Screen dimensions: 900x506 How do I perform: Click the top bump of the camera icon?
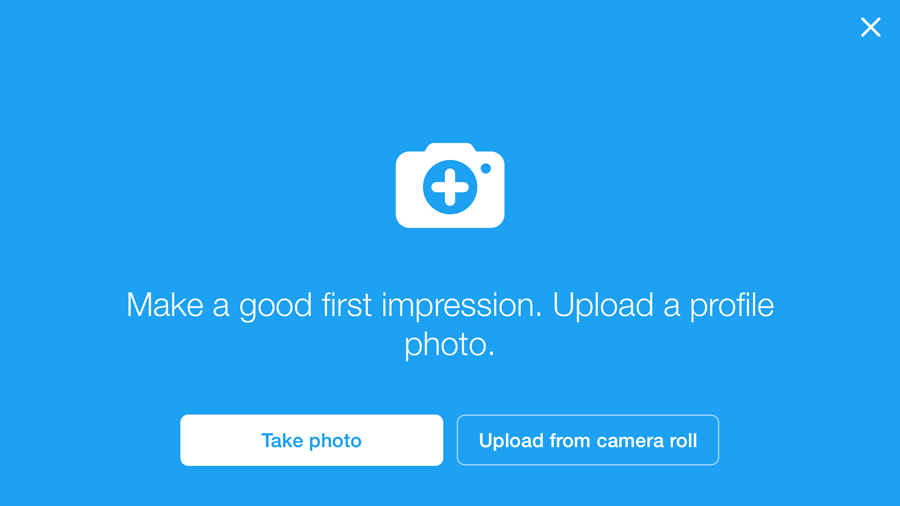coord(448,148)
